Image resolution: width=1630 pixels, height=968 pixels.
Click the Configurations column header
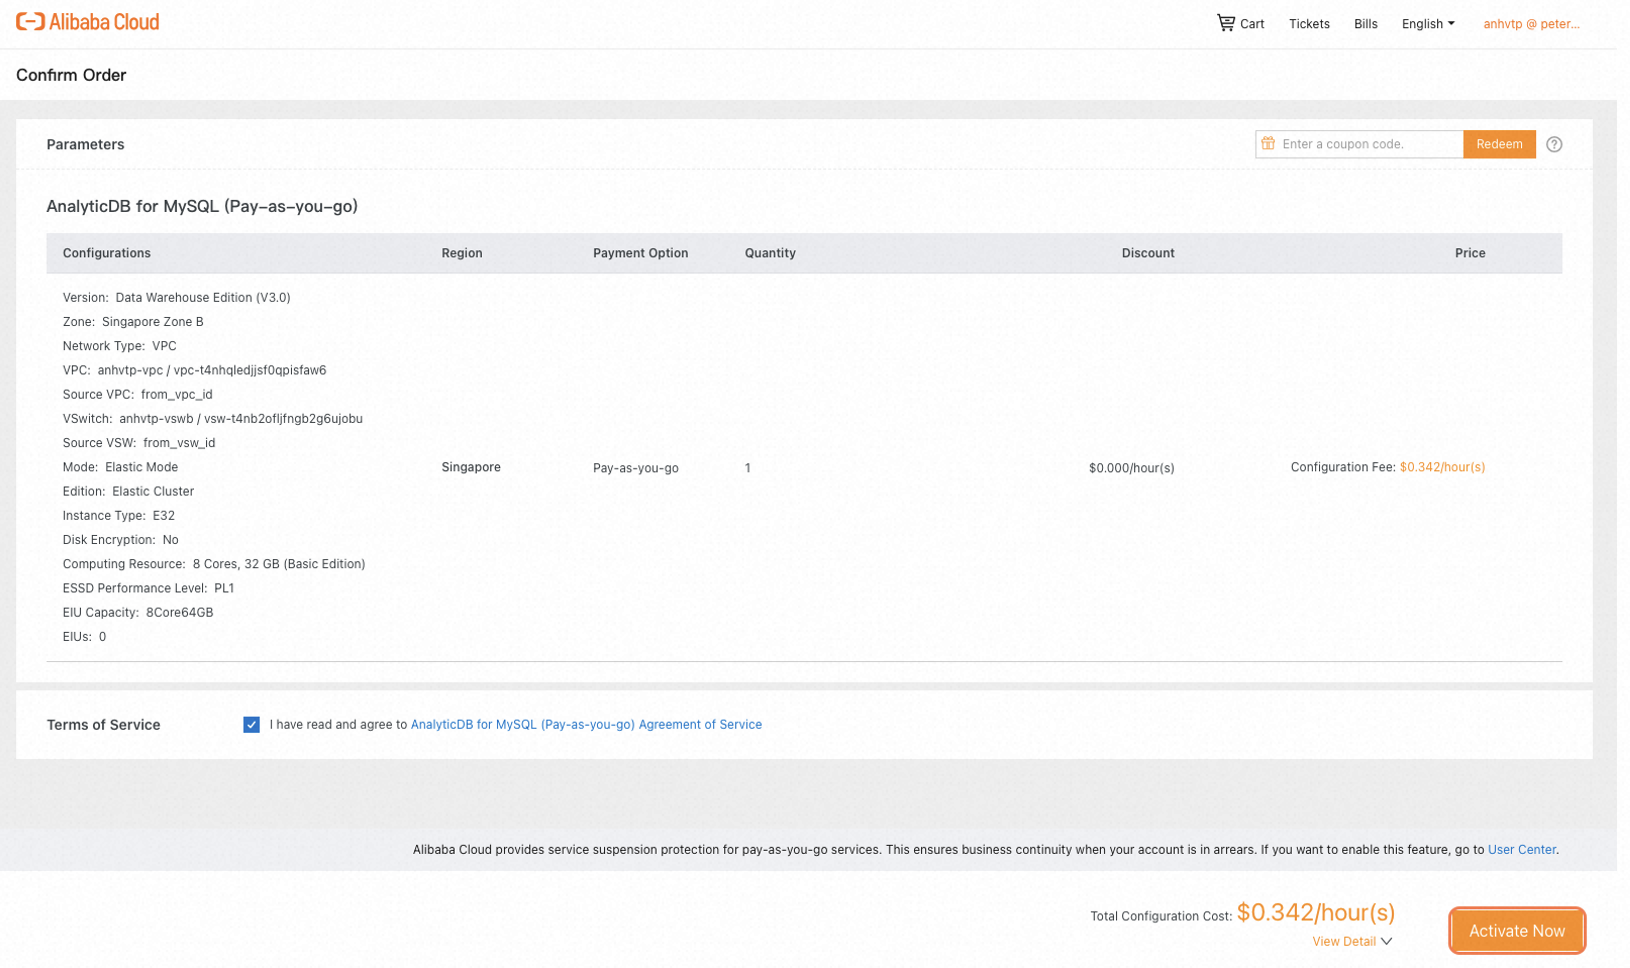(107, 253)
